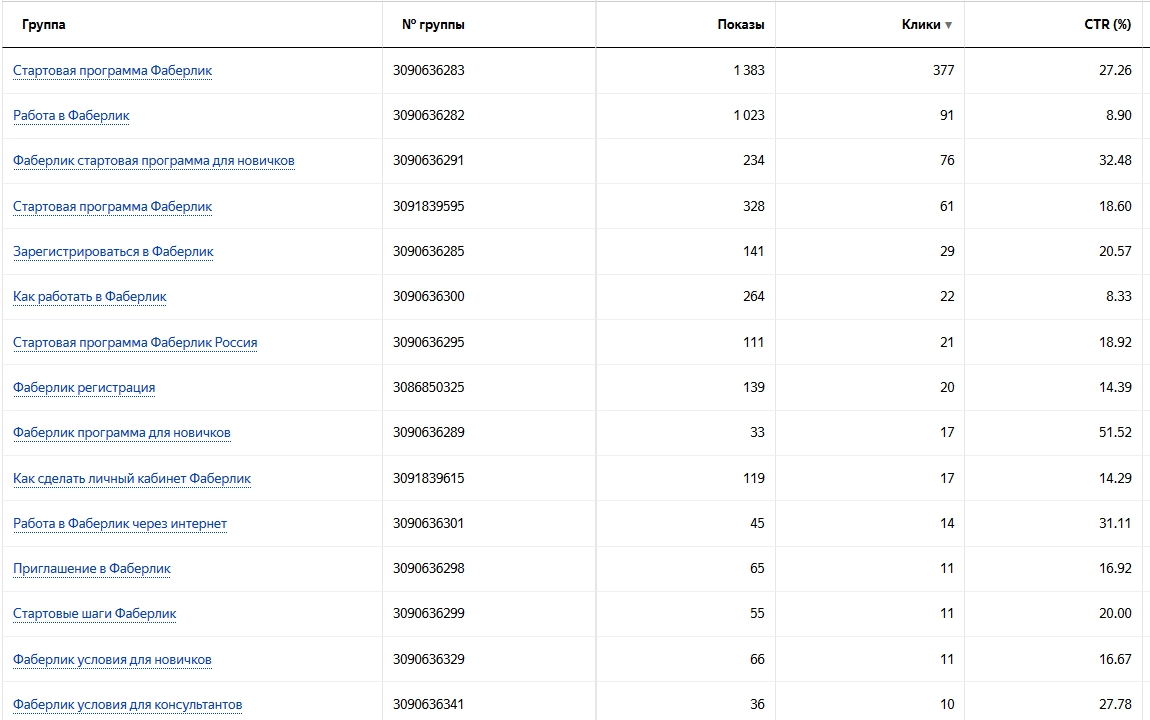Select the Фаберлик регистрация group link
The width and height of the screenshot is (1150, 720).
coord(84,388)
